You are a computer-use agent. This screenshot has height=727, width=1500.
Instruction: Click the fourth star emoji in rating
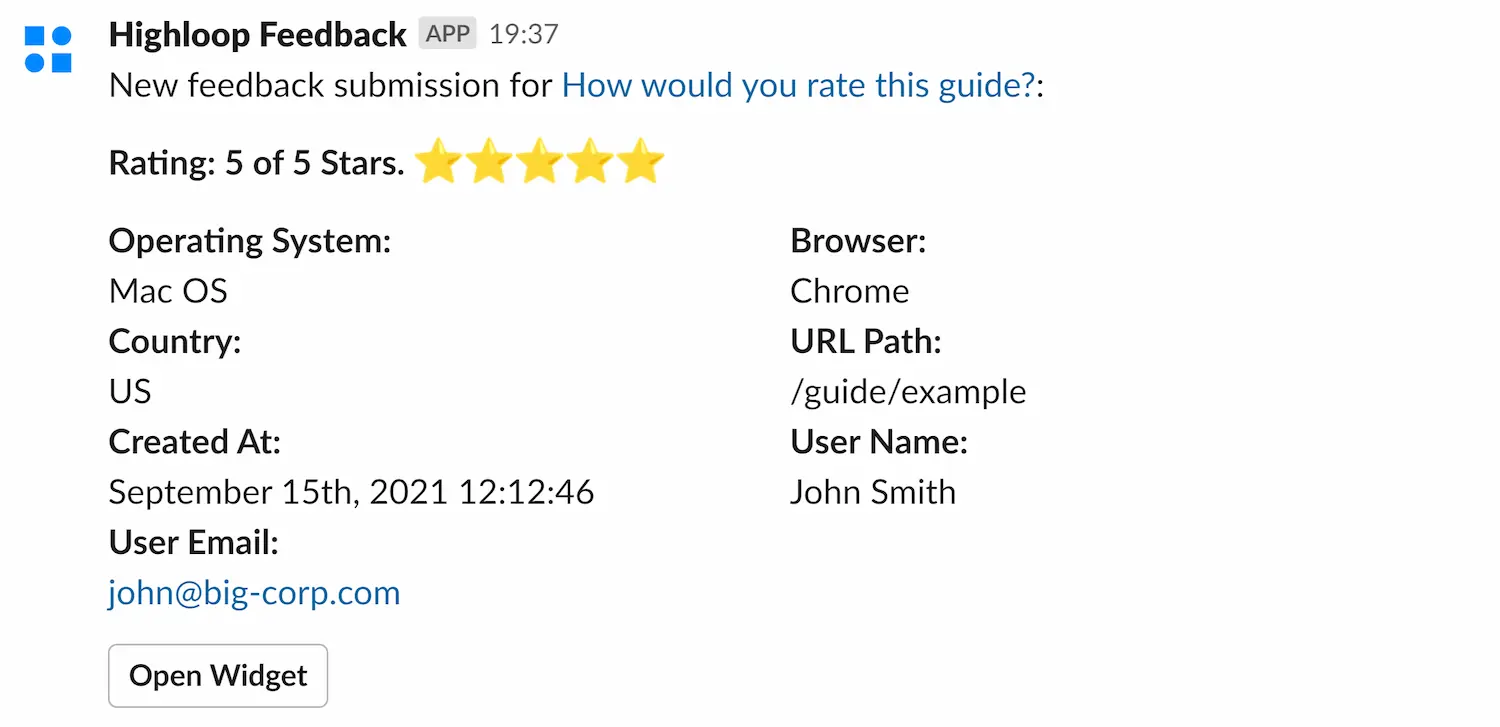[x=590, y=162]
